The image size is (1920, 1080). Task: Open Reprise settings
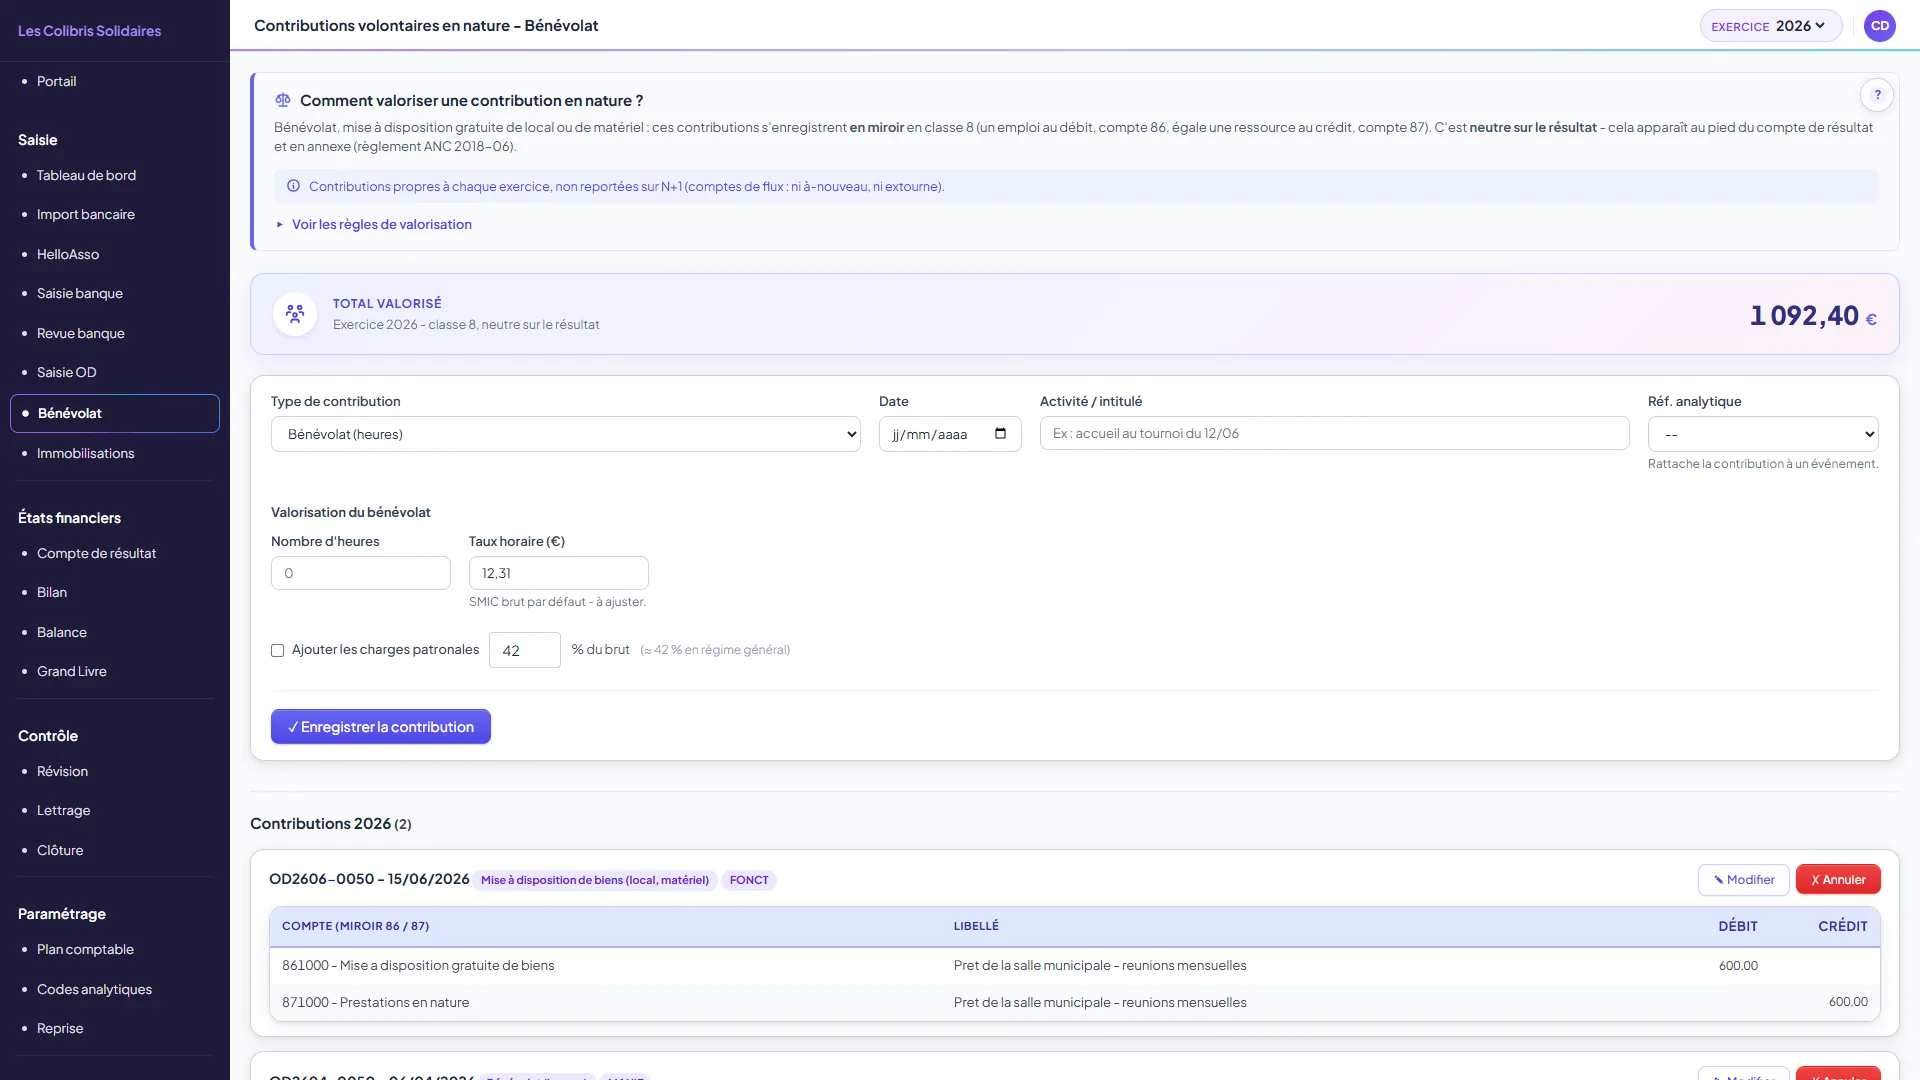(x=60, y=1028)
